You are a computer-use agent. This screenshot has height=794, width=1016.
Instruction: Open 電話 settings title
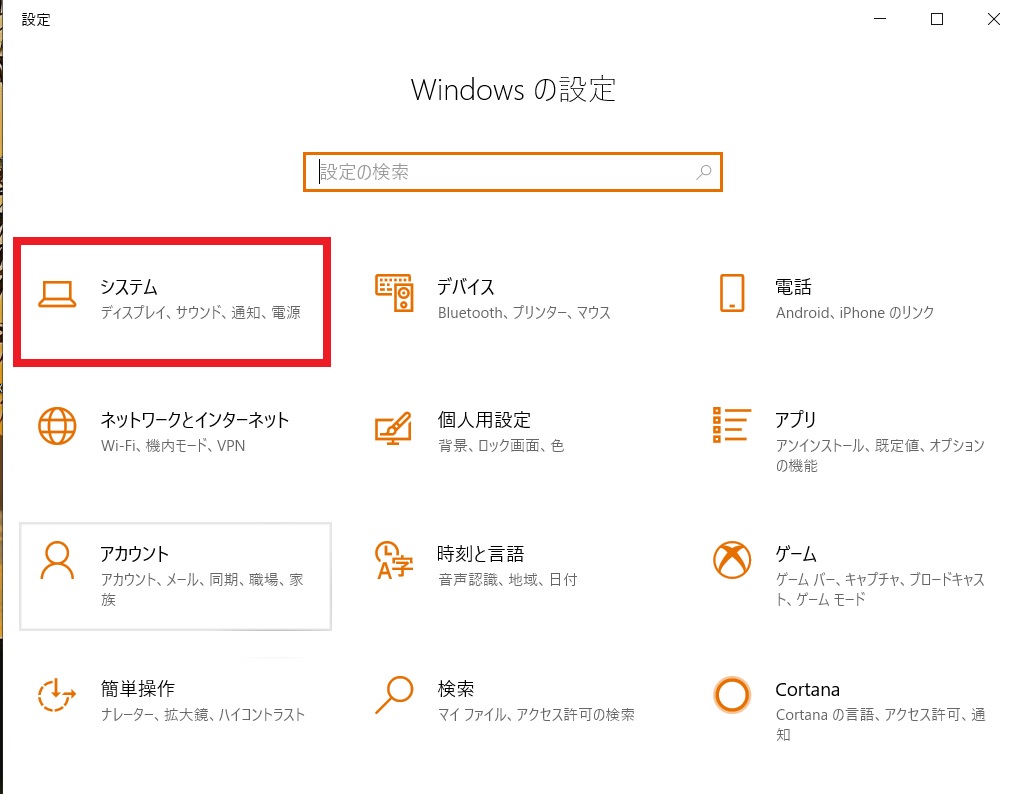[793, 287]
